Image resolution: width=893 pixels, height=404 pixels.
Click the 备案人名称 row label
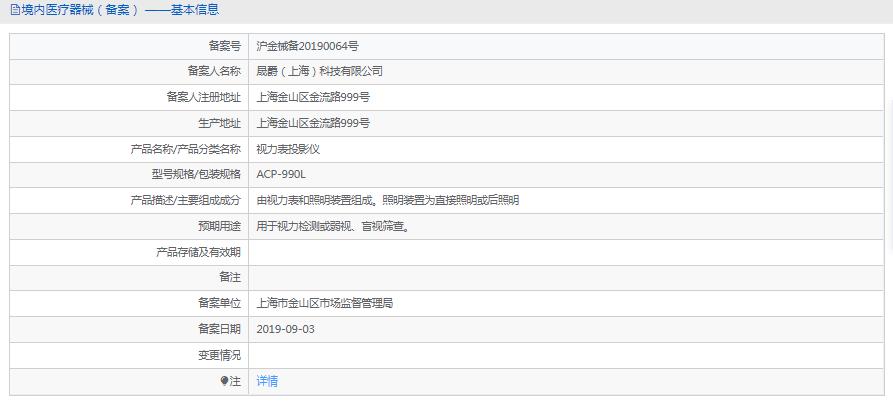click(x=214, y=72)
